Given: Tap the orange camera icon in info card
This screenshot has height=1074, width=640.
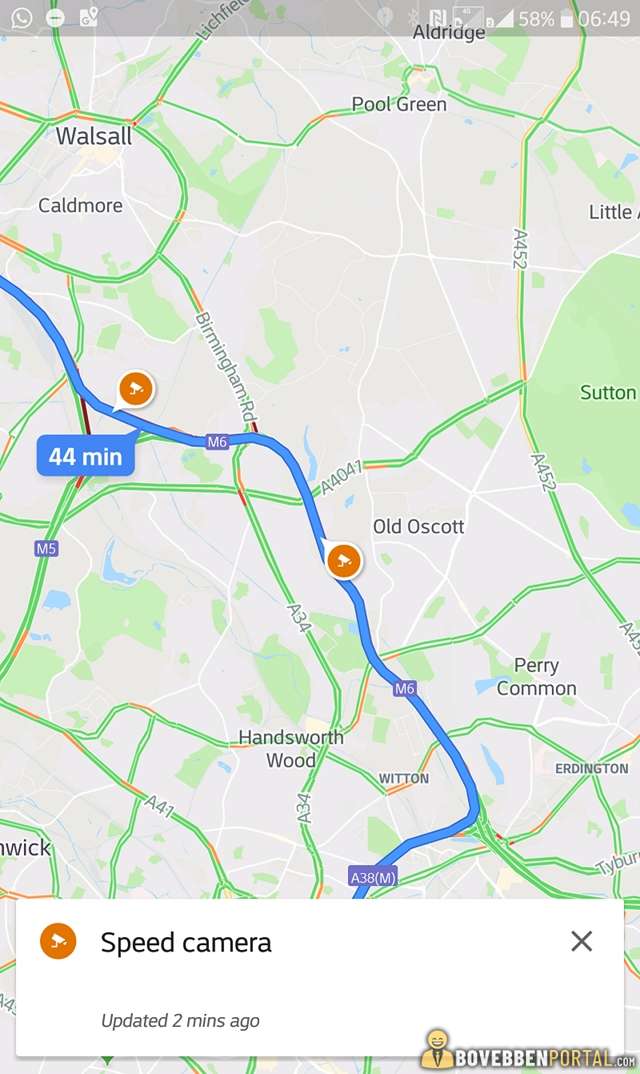Looking at the screenshot, I should (58, 941).
